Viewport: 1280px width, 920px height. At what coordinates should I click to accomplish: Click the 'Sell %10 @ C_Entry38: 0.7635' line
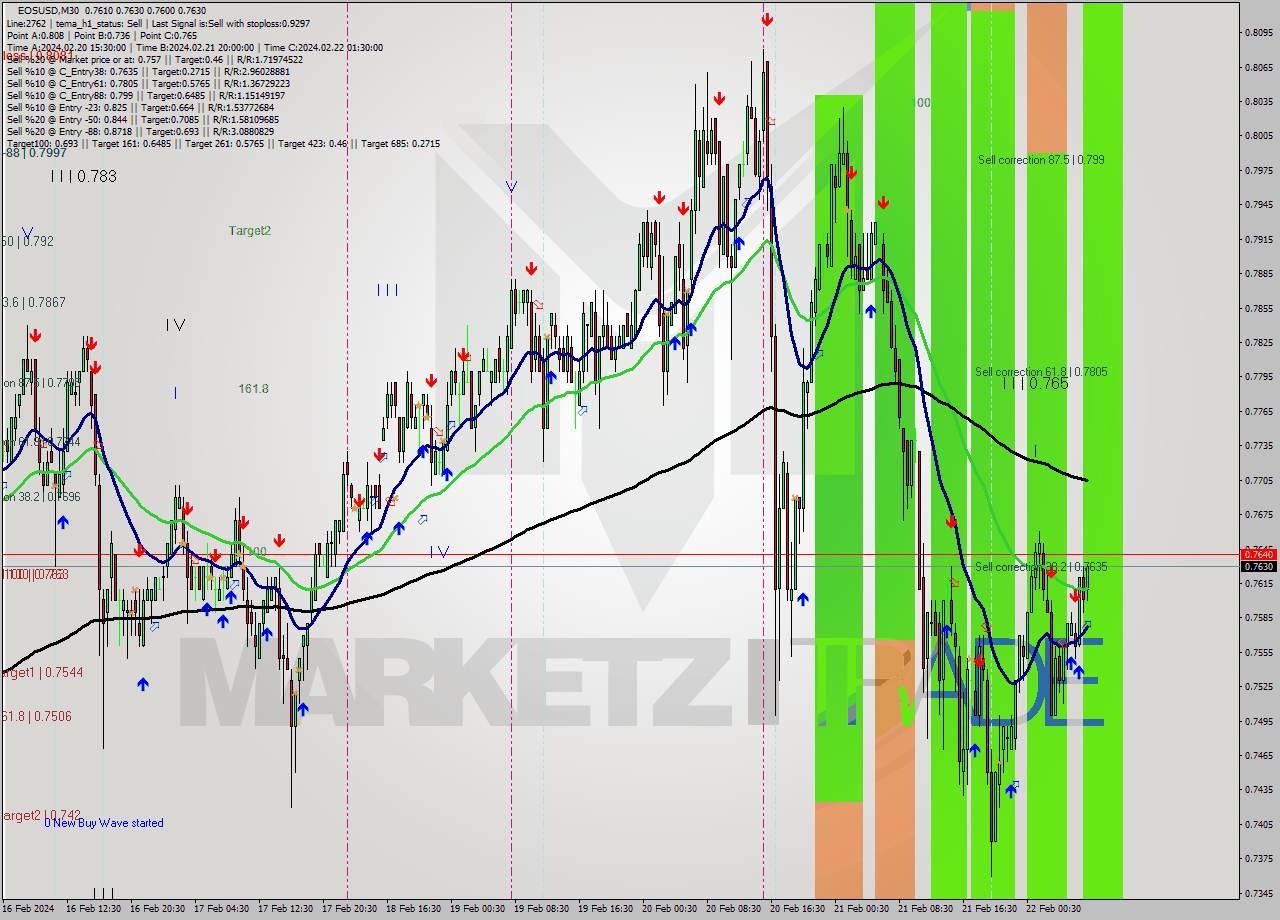click(x=148, y=71)
